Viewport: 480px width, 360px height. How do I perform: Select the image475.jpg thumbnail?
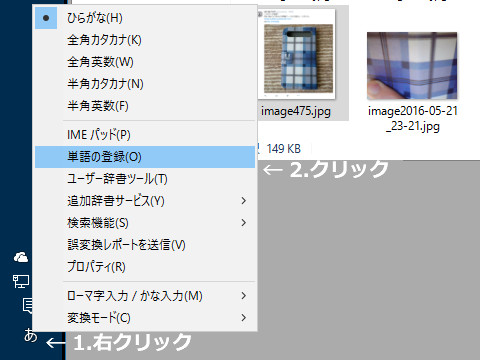point(296,54)
